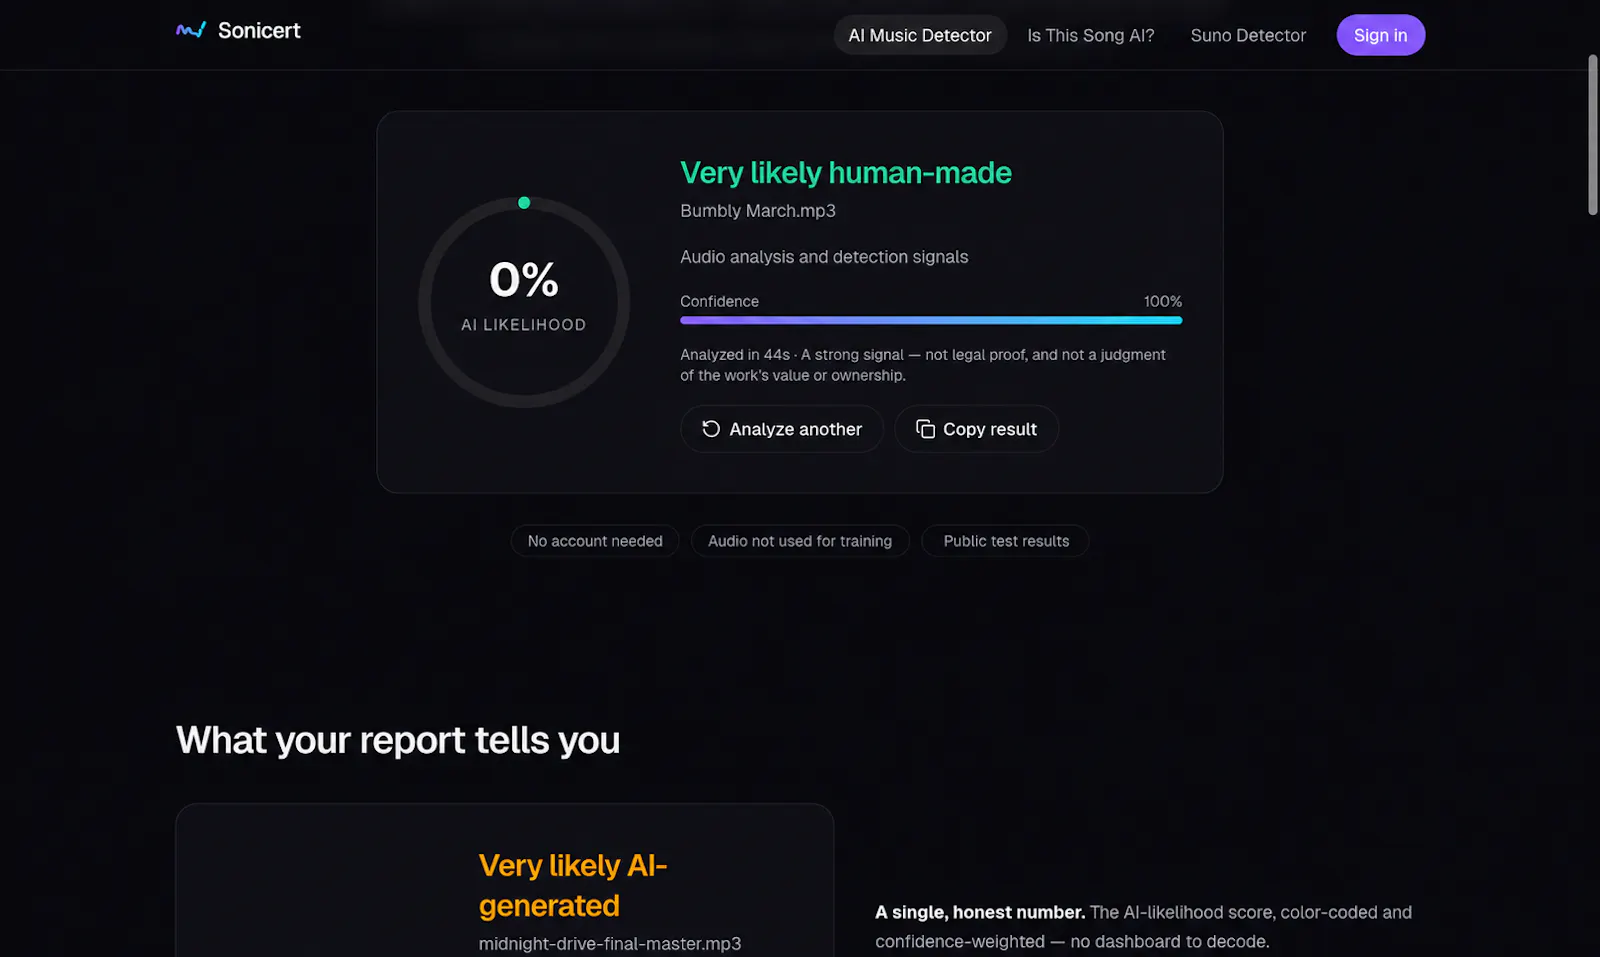Select the No account needed pill

coord(595,541)
